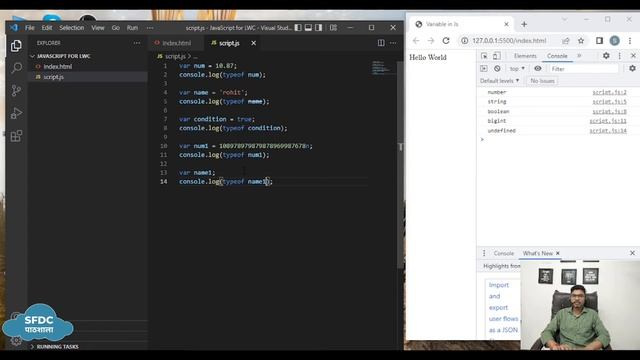
Task: Open Run and Debug view
Action: point(16,113)
